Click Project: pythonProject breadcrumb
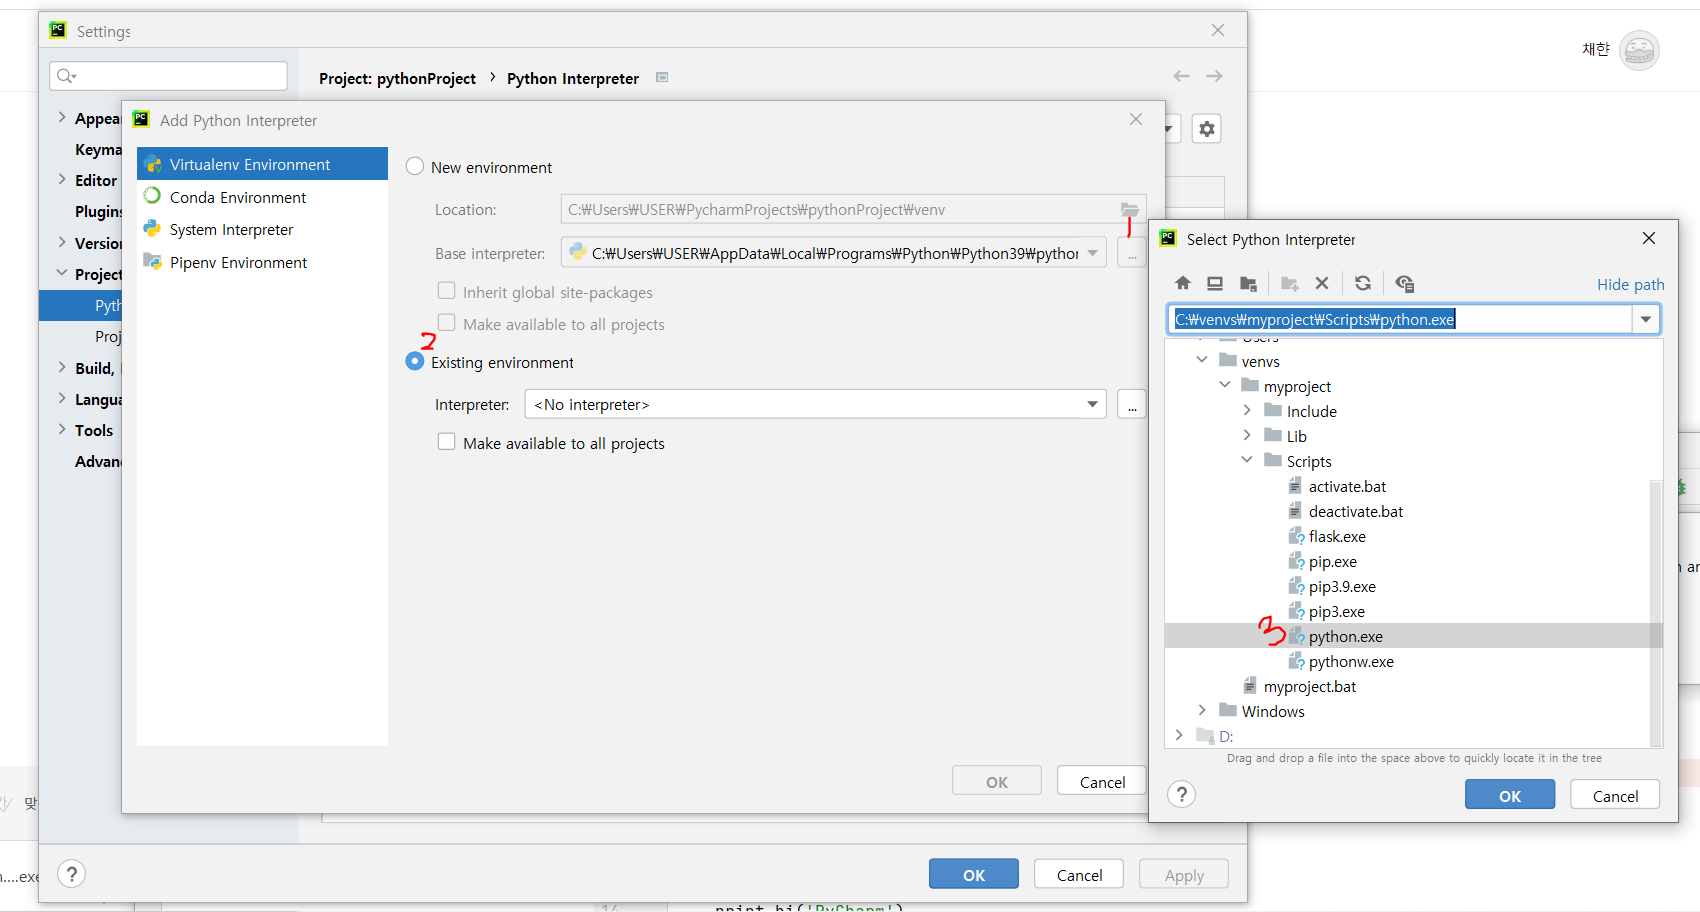The width and height of the screenshot is (1700, 912). (x=397, y=78)
